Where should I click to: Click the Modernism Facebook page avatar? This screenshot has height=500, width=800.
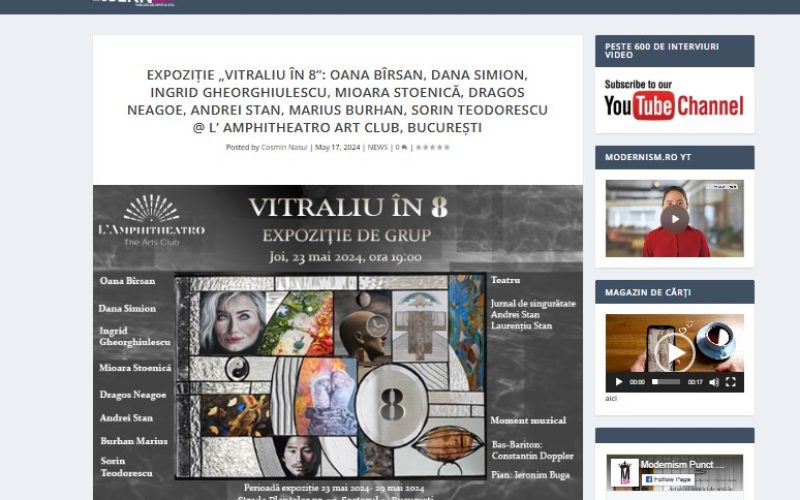[624, 472]
